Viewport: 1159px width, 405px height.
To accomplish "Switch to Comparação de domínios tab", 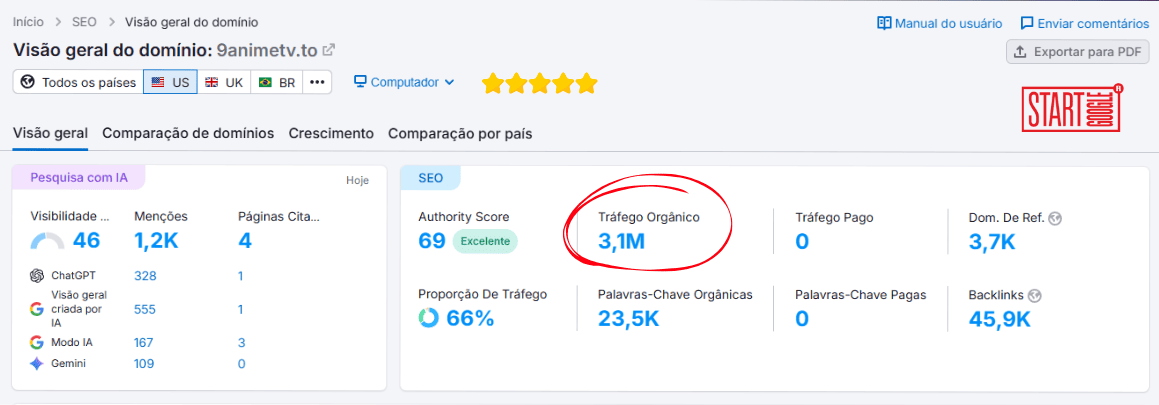I will pos(188,133).
